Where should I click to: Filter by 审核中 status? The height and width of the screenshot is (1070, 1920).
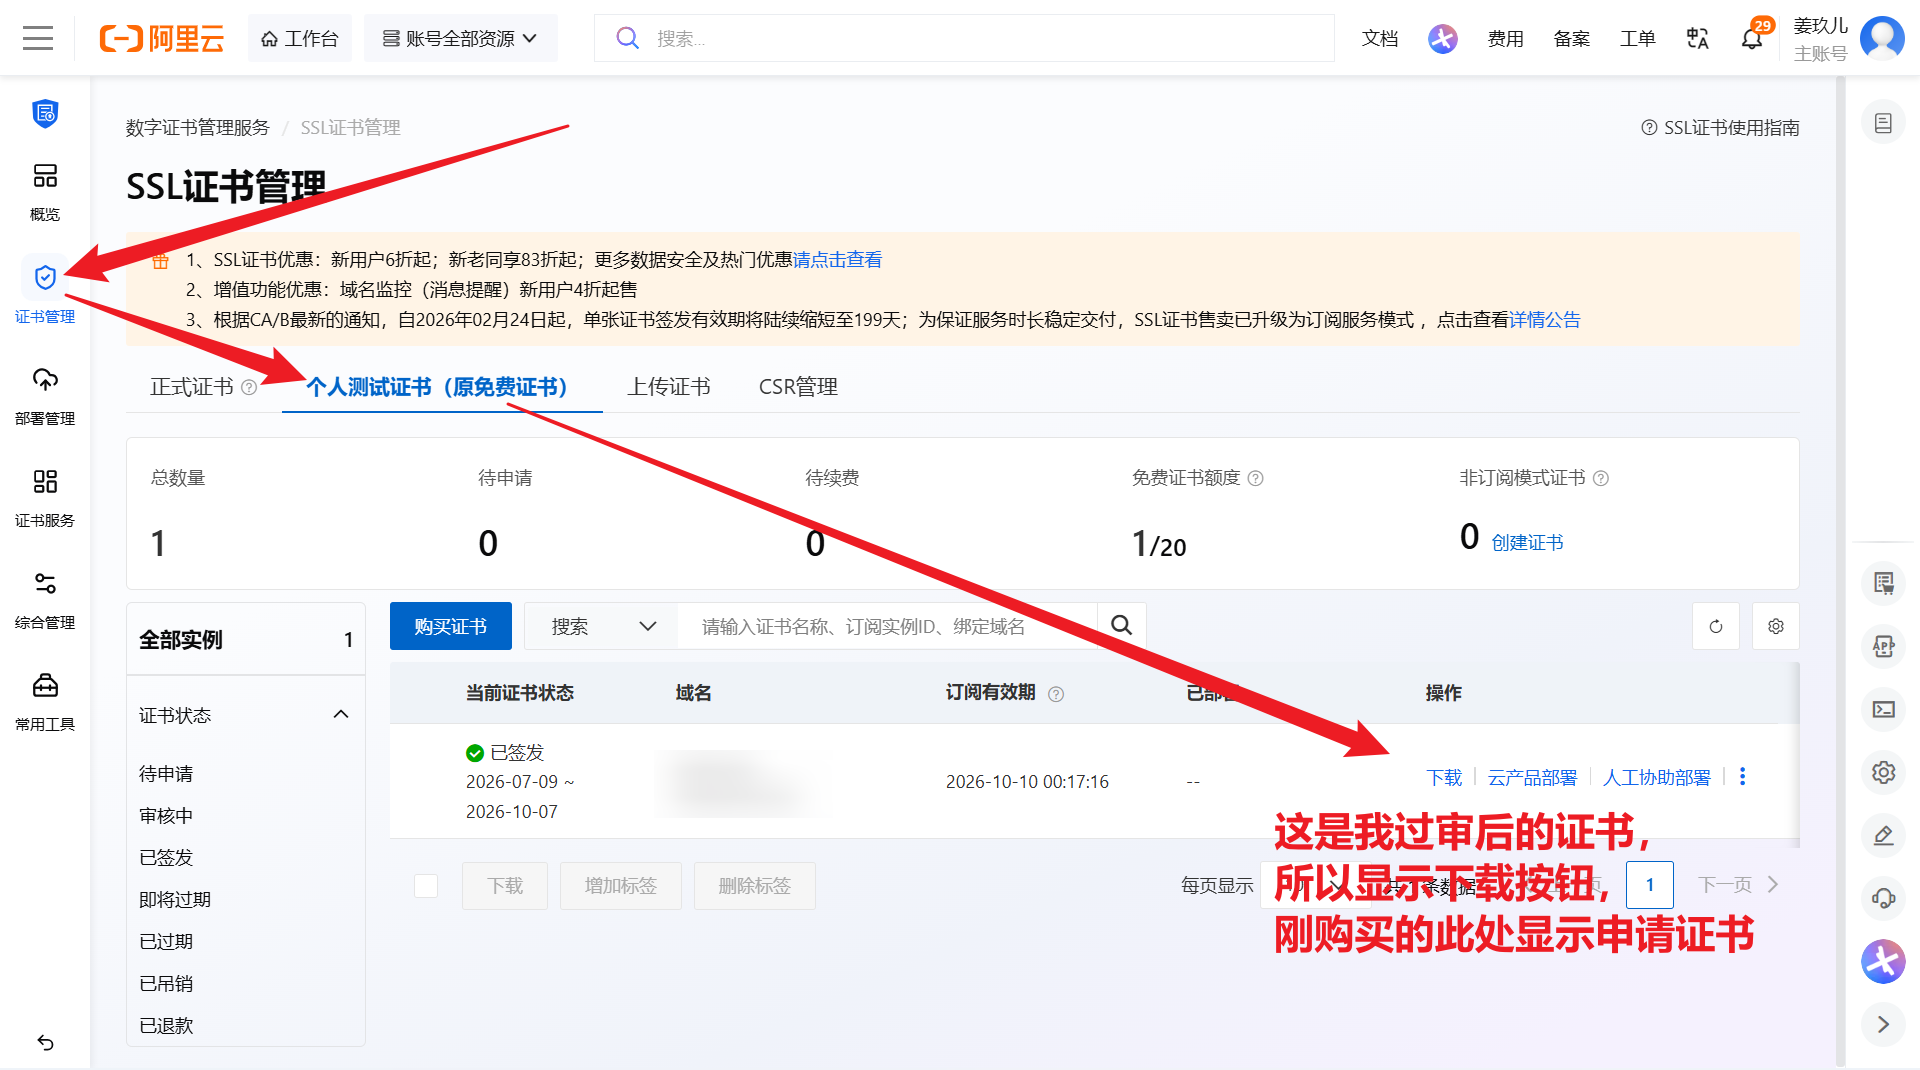point(166,816)
